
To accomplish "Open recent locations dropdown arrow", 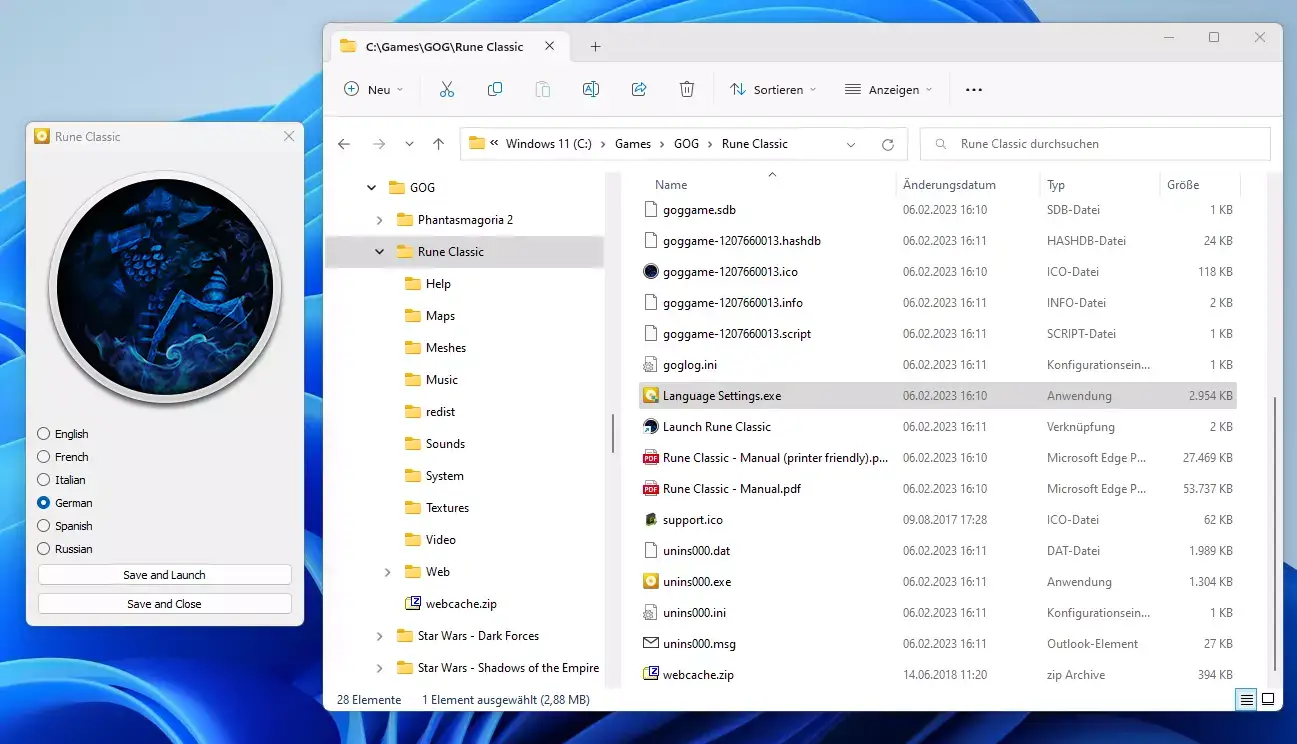I will [x=409, y=144].
